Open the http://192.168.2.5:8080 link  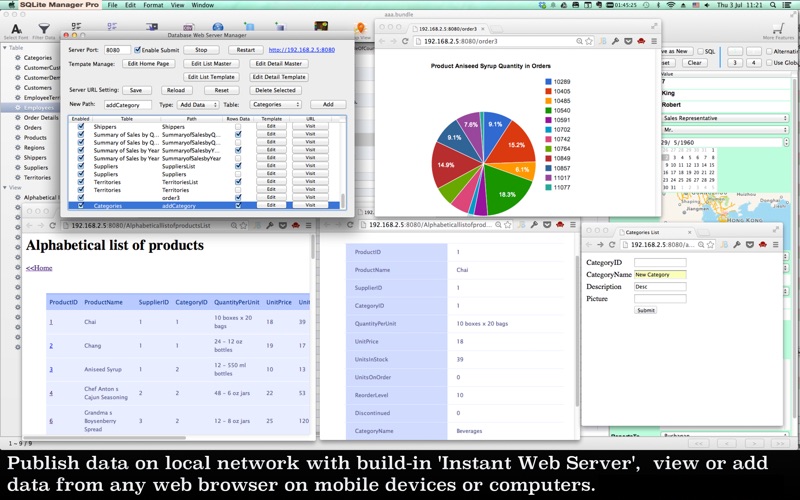302,49
